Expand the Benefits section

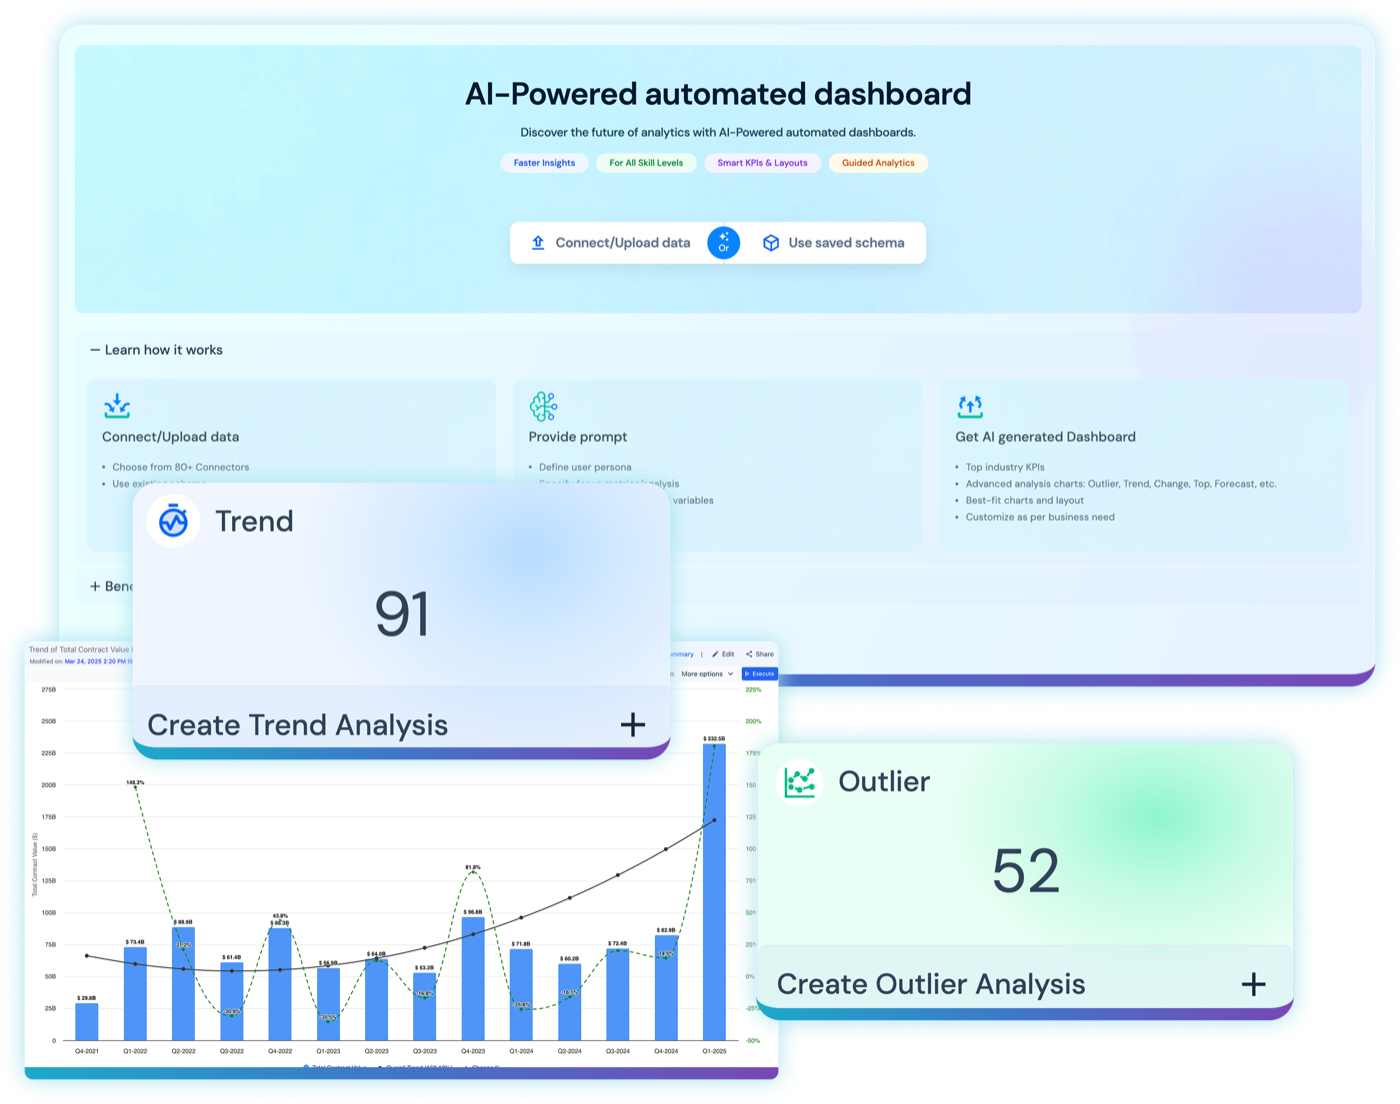(112, 586)
